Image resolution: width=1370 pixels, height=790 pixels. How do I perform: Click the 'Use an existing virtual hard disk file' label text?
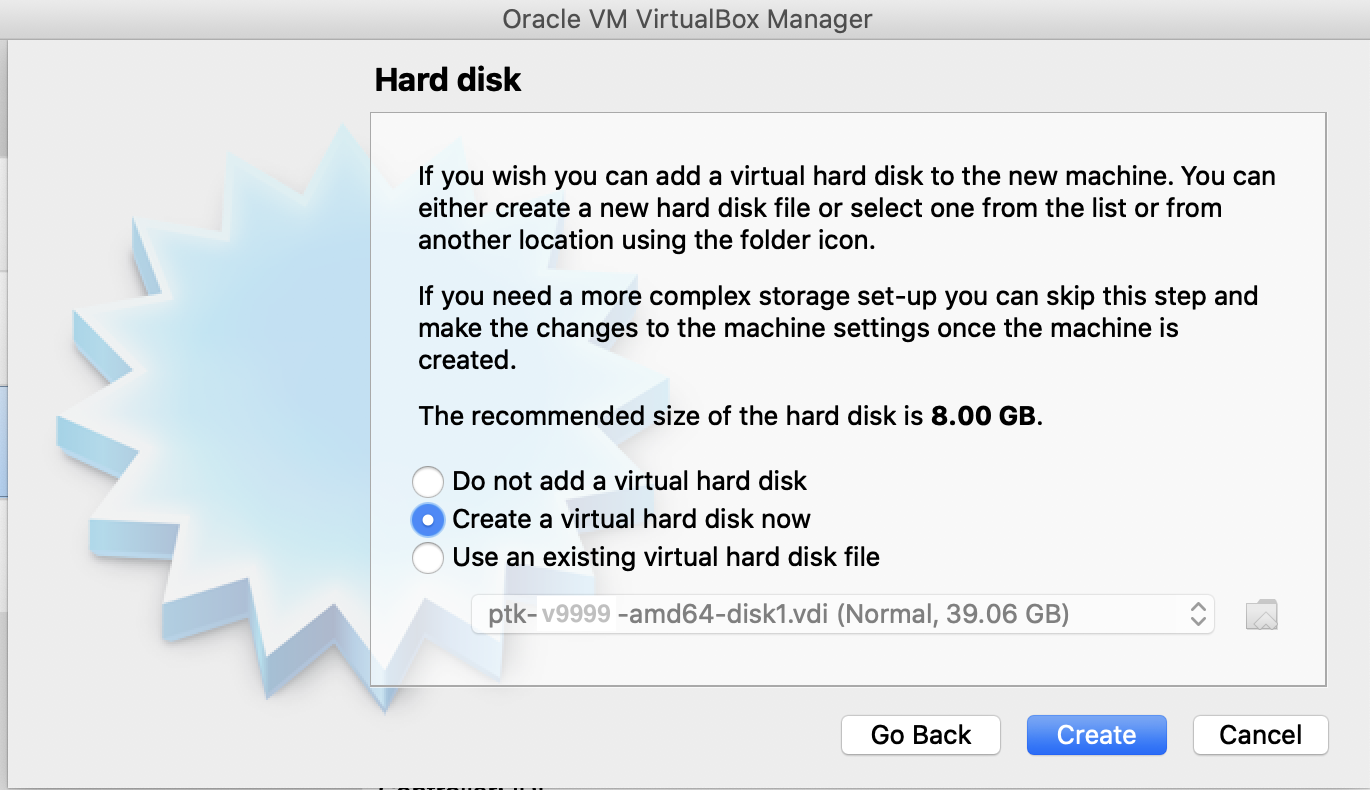click(x=666, y=557)
